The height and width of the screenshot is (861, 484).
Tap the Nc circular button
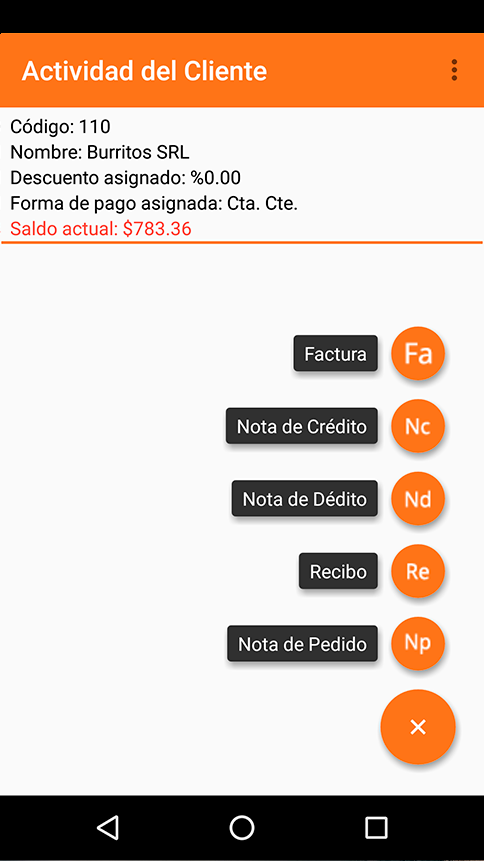(x=418, y=426)
